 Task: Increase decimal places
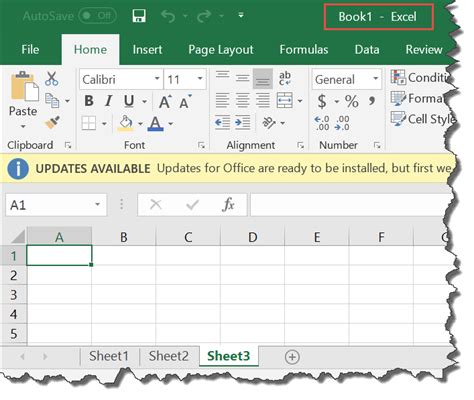pos(322,123)
